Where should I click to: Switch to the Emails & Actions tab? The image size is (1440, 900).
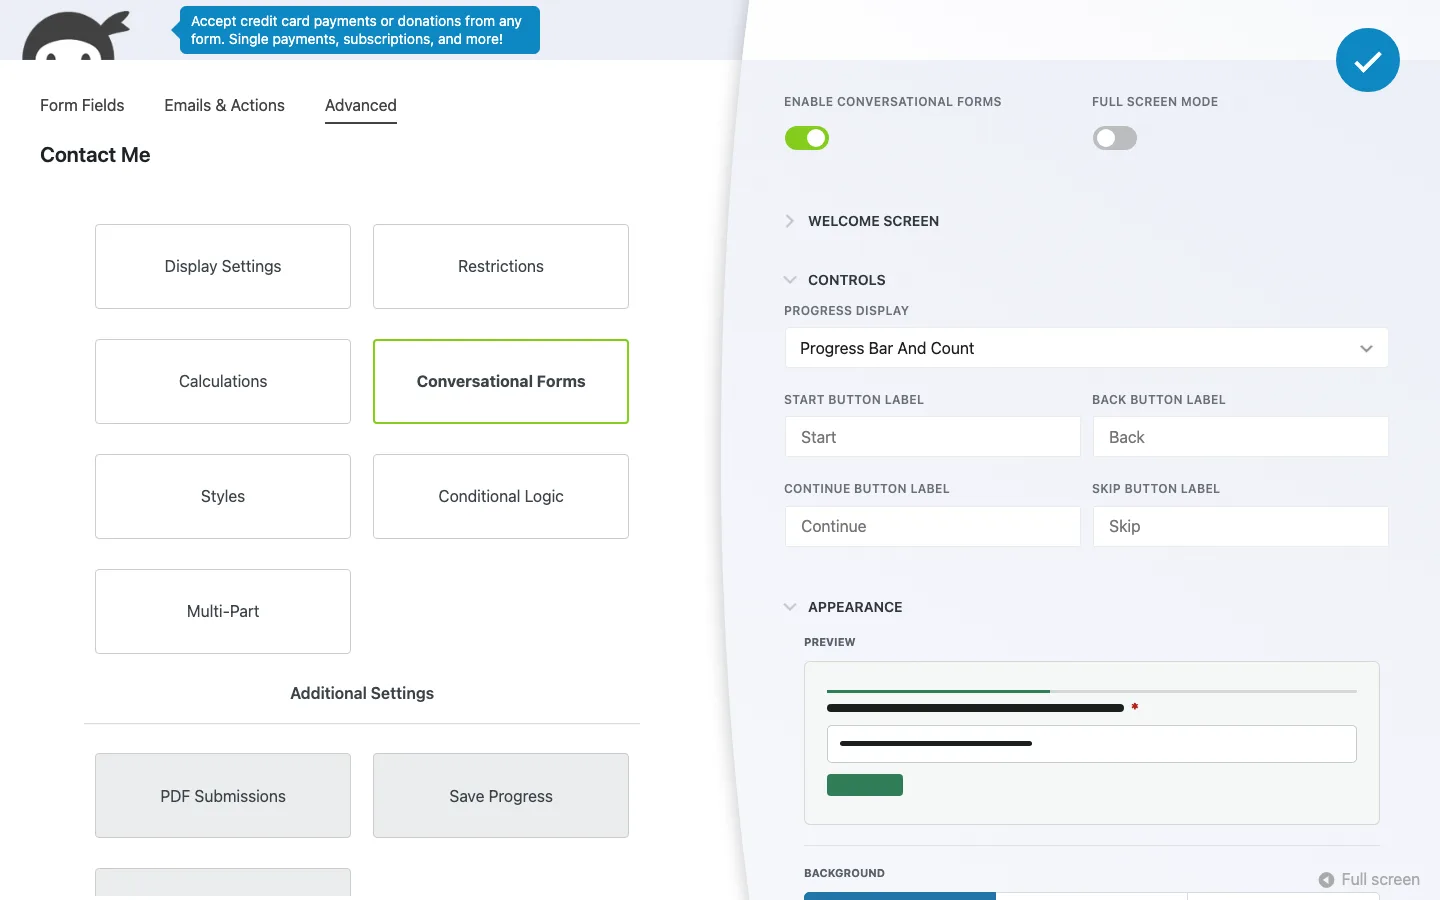[224, 105]
